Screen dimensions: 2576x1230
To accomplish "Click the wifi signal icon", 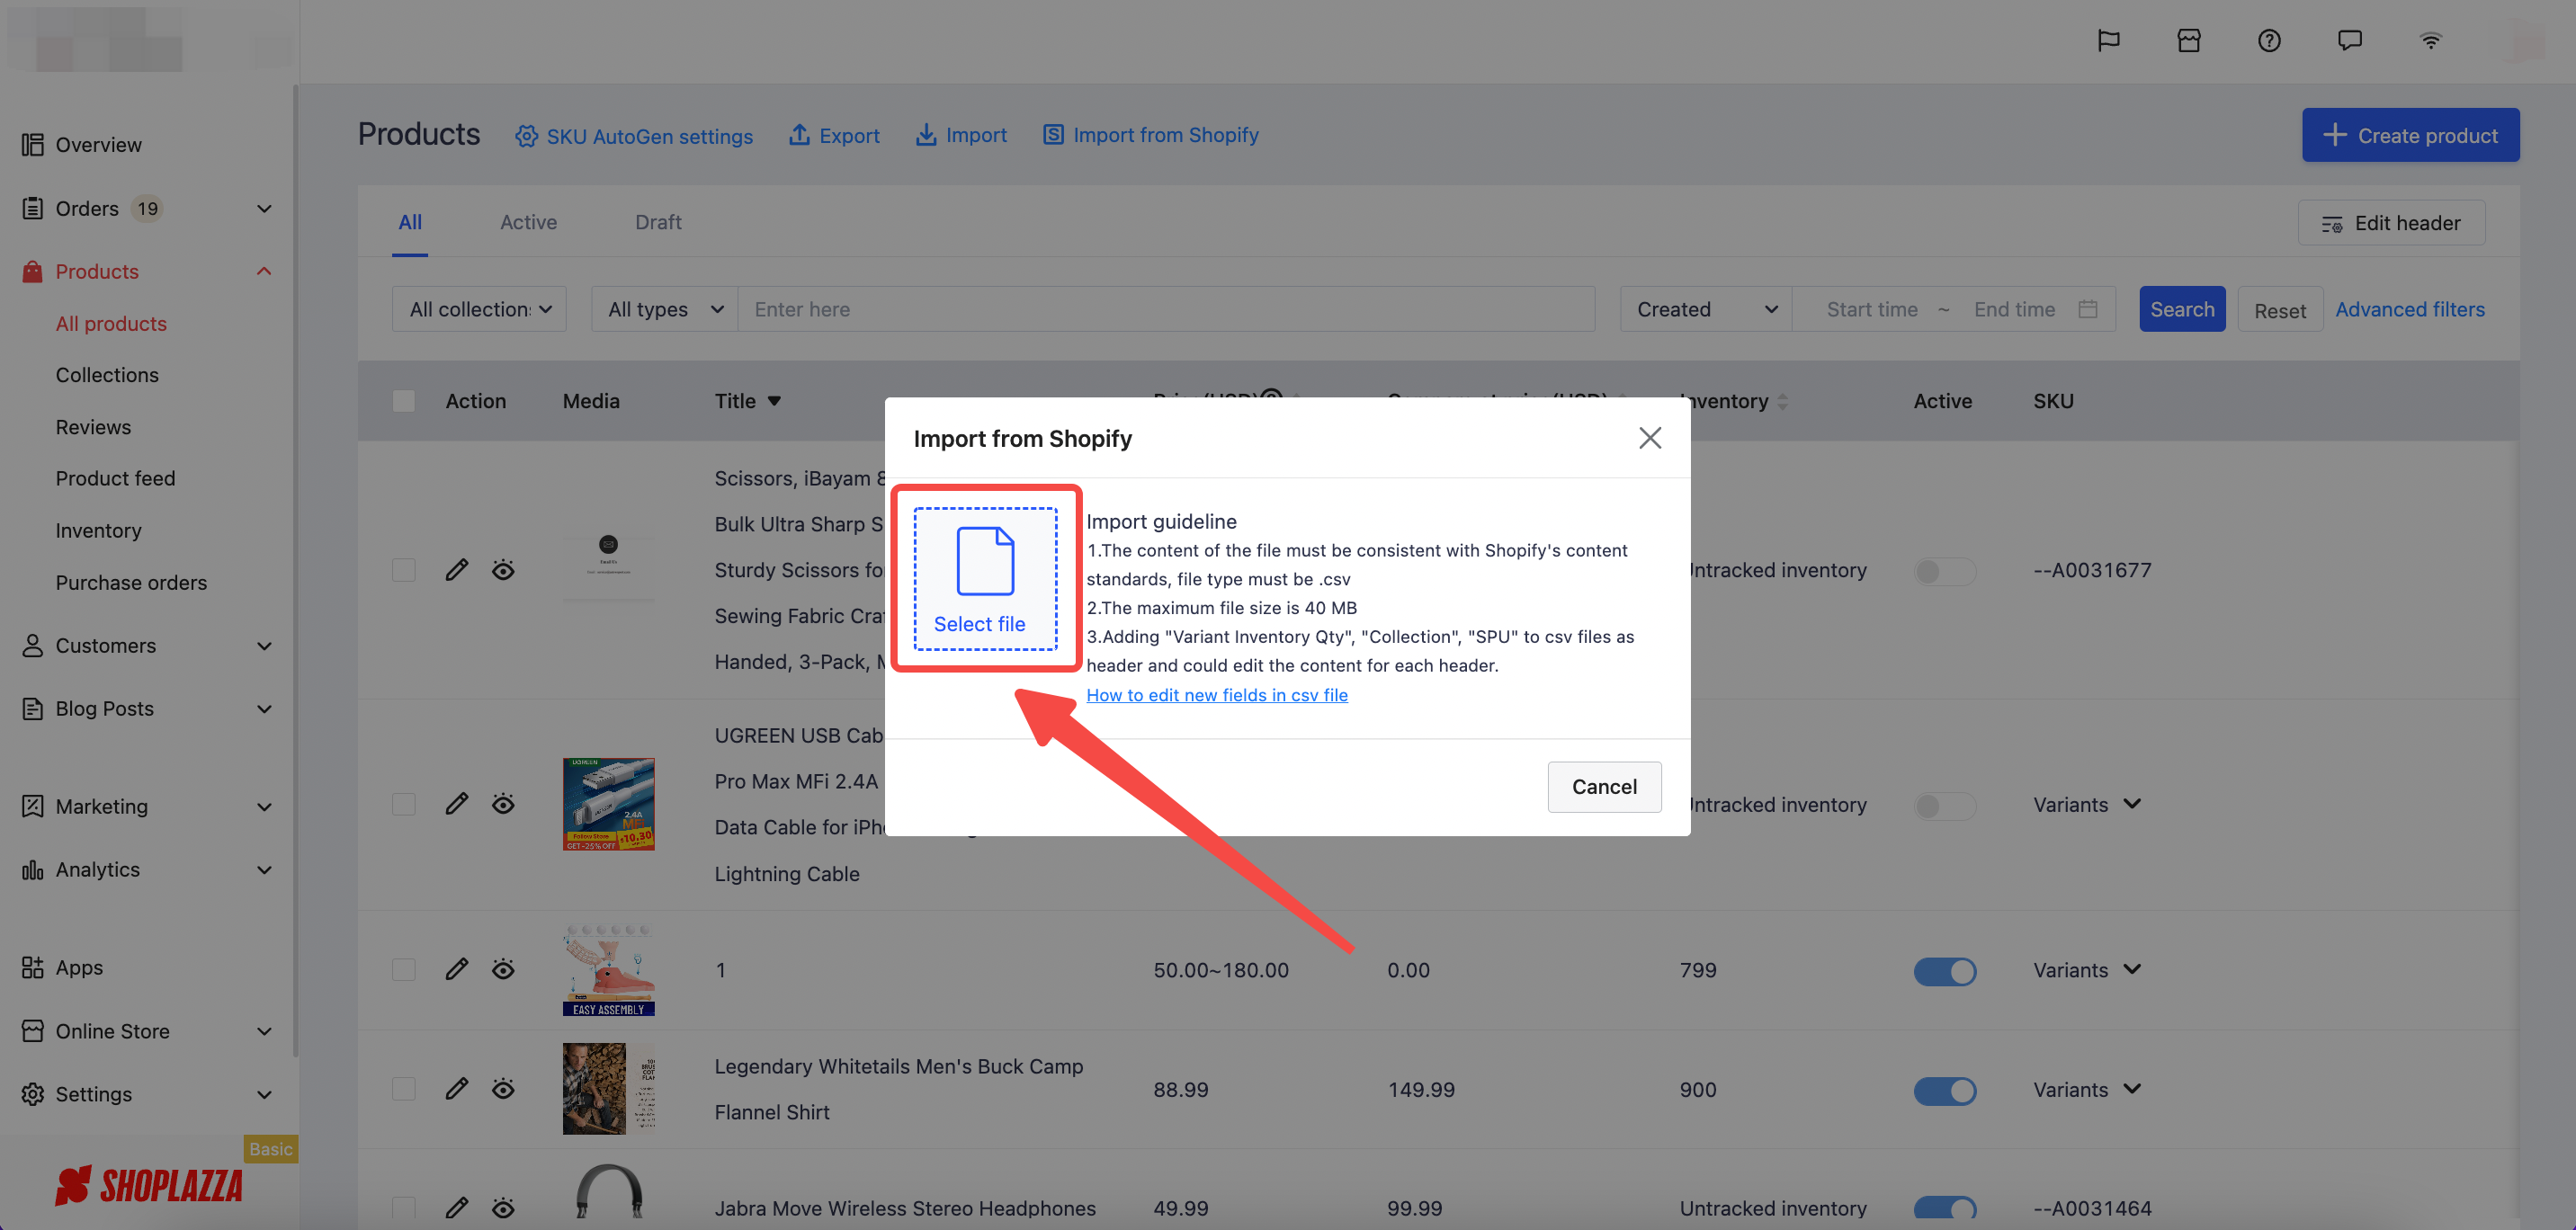I will 2431,41.
